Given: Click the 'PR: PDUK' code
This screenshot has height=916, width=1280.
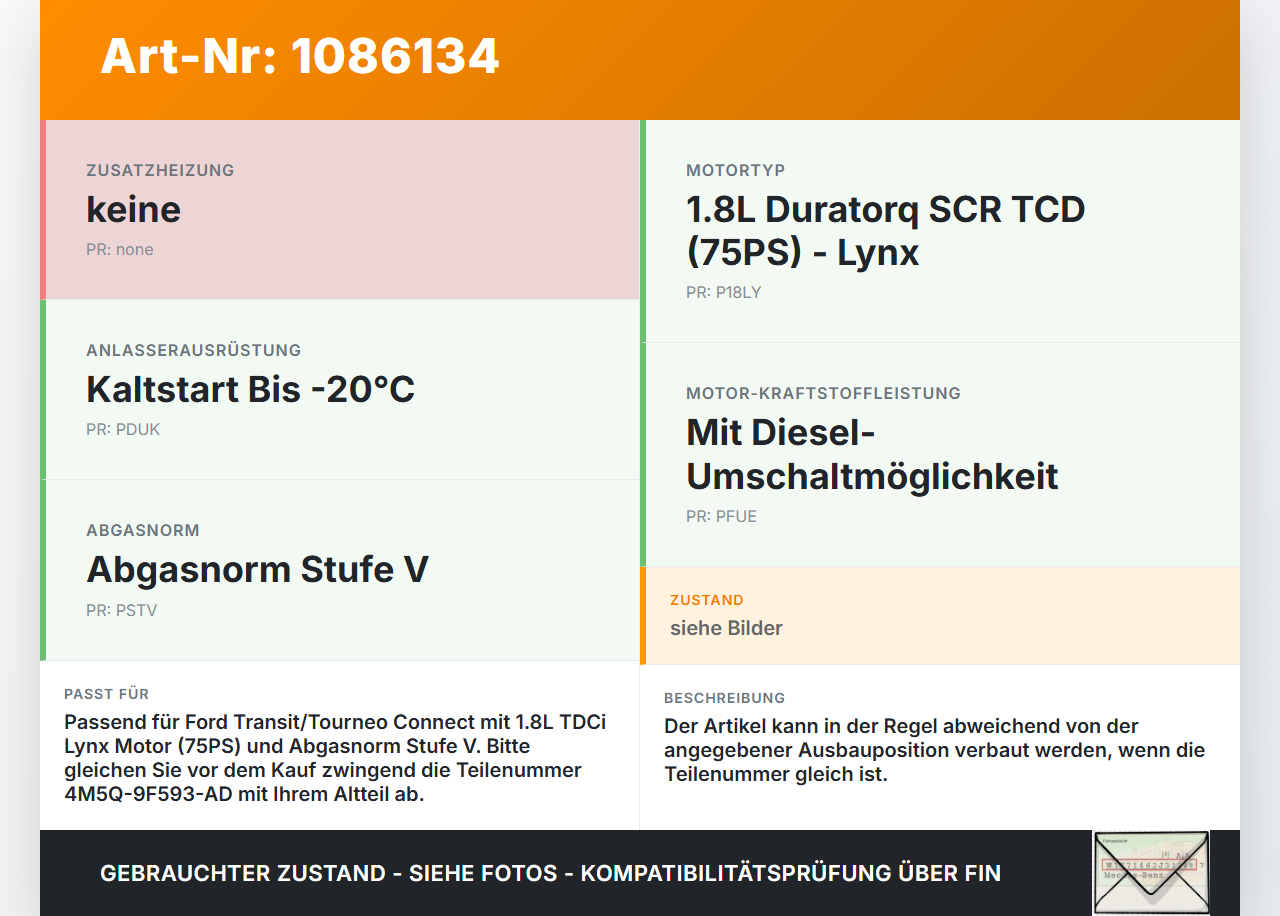Looking at the screenshot, I should tap(123, 429).
